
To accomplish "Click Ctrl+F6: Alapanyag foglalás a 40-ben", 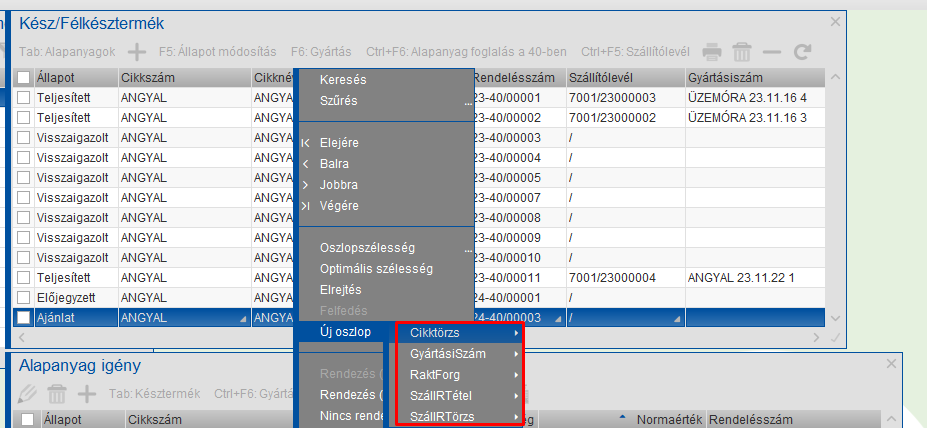I will (x=466, y=52).
